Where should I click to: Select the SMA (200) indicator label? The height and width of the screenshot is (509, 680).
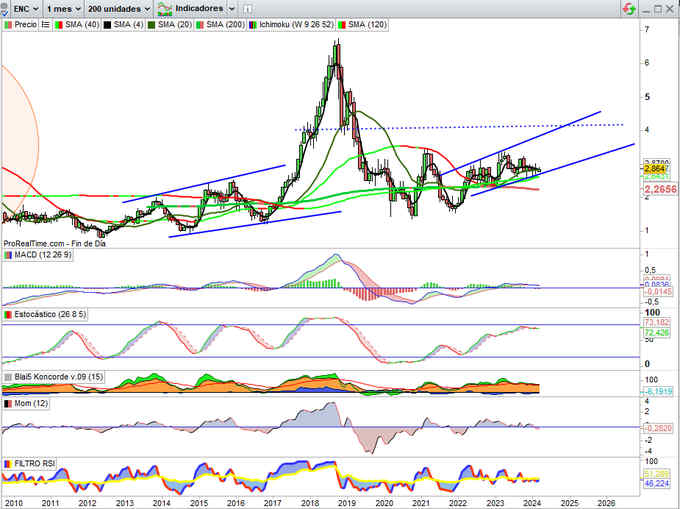tap(224, 22)
